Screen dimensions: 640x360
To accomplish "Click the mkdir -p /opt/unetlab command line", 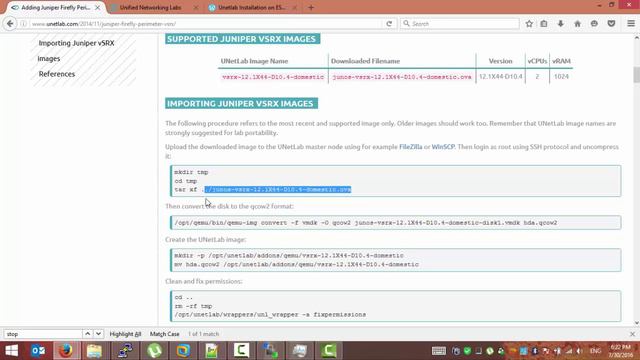I will tap(289, 256).
